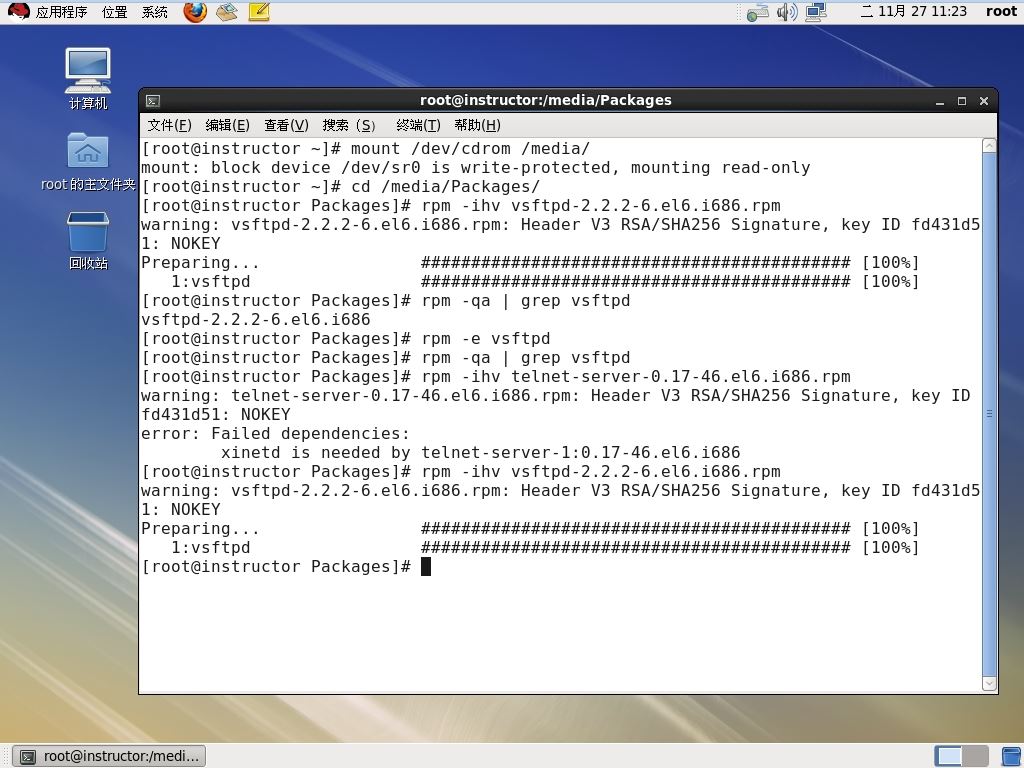
Task: Open the mail client panel icon
Action: click(x=227, y=12)
